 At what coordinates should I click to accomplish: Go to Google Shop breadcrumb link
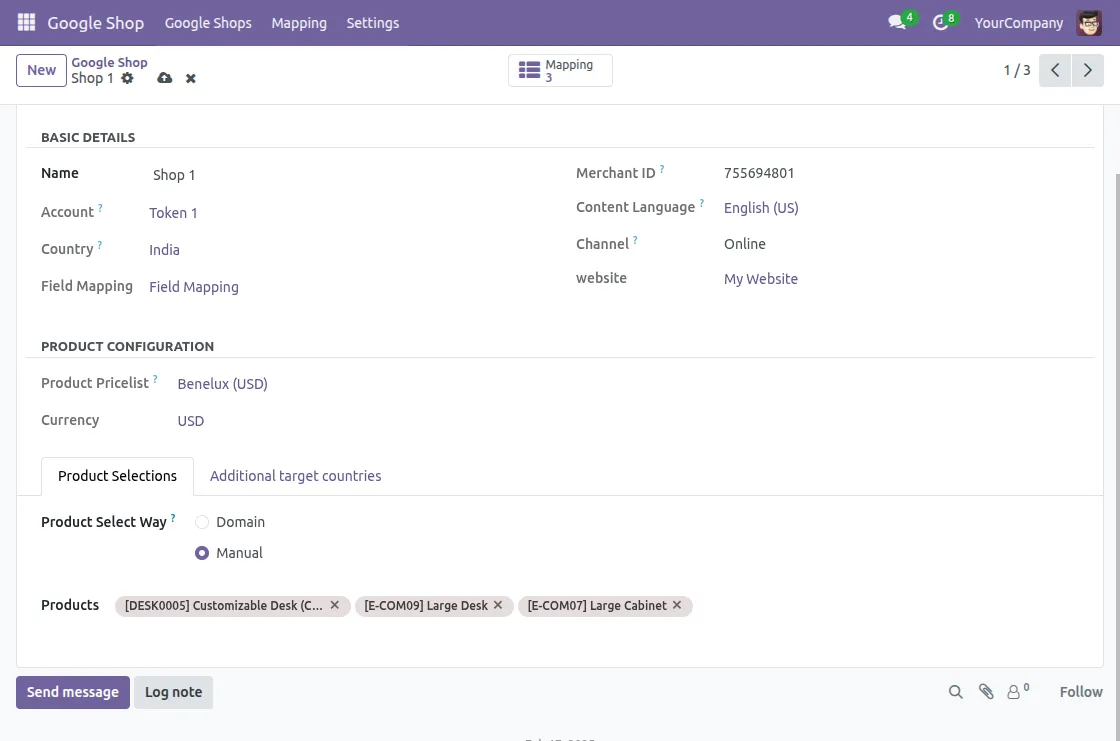pos(109,62)
